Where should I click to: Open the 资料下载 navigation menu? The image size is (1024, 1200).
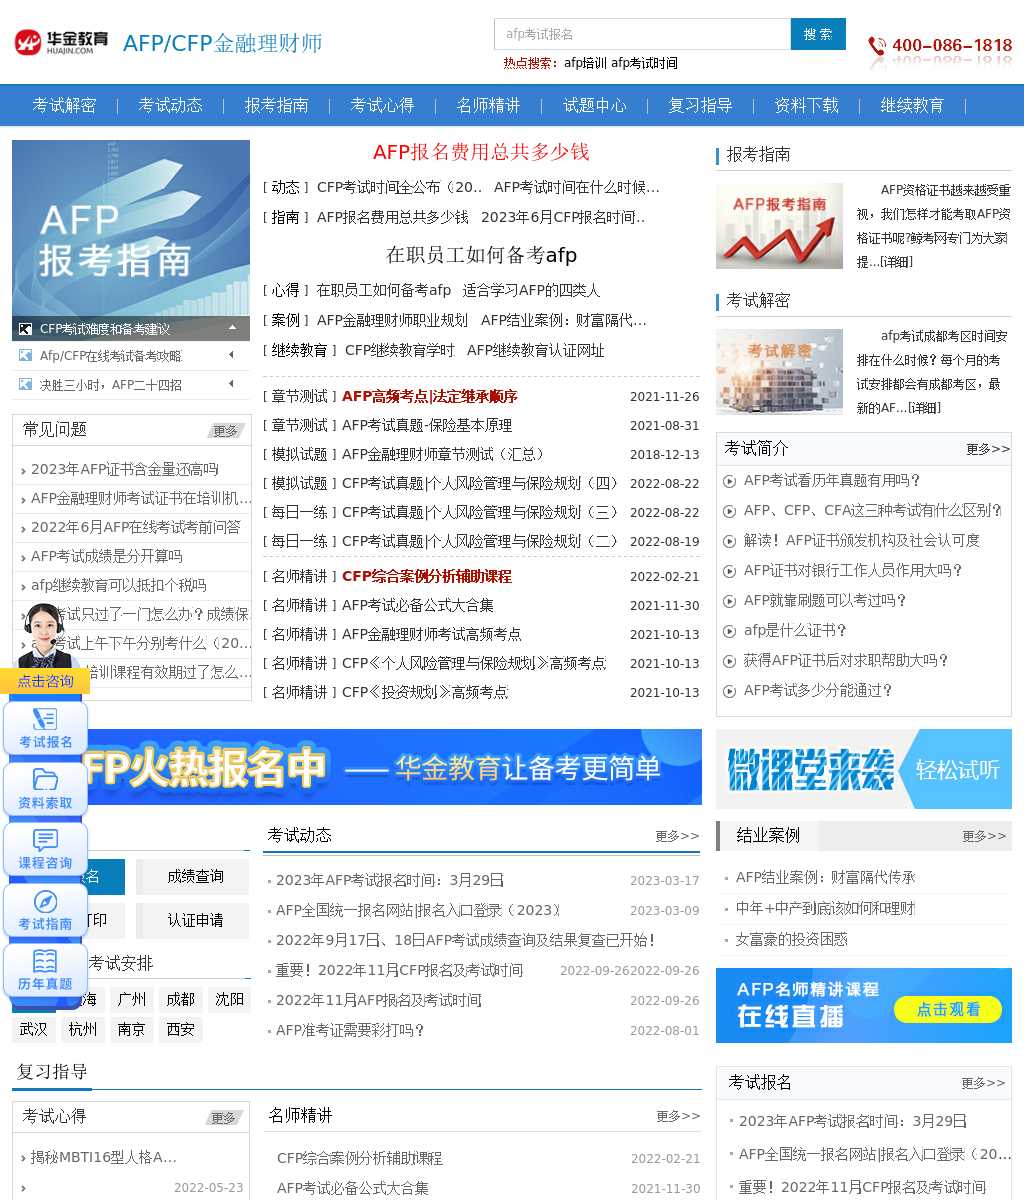[806, 105]
